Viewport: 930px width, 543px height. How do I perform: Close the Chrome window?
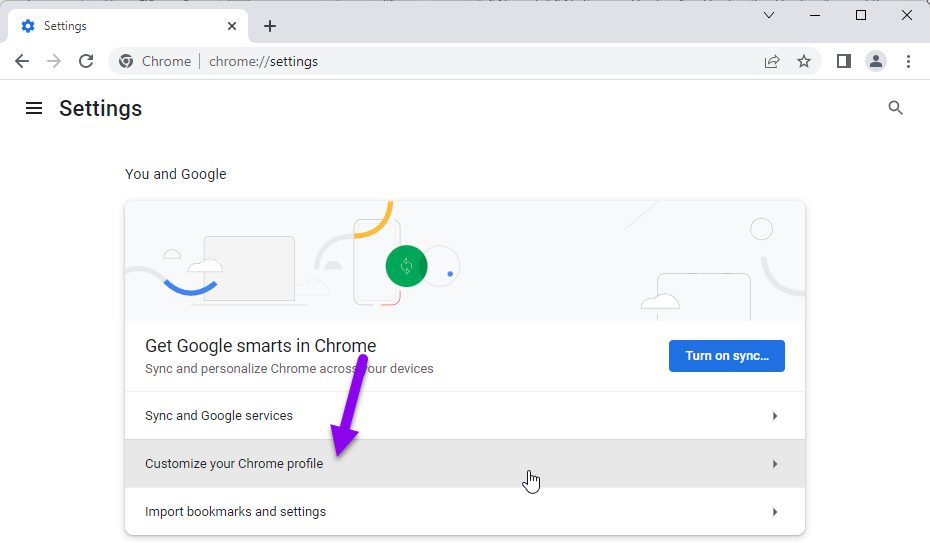907,15
